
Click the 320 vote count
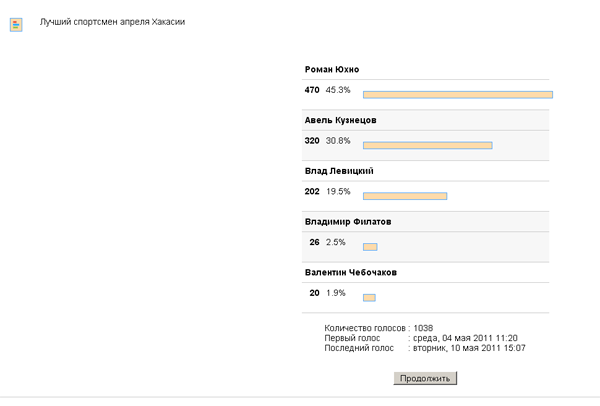[x=311, y=141]
